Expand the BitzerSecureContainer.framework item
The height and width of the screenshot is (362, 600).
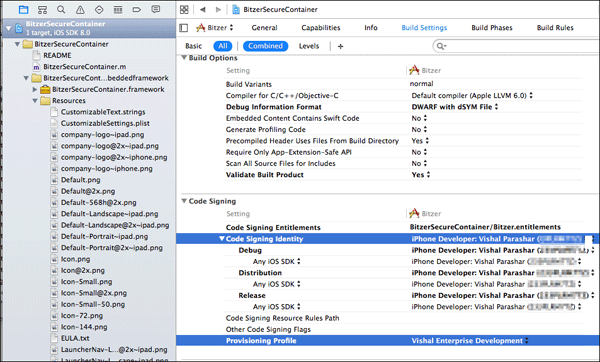35,90
